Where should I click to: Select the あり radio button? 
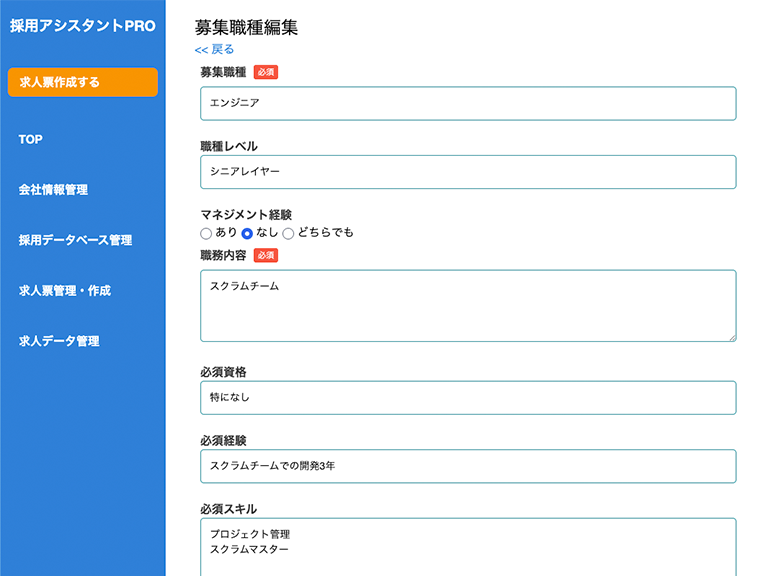tap(206, 234)
